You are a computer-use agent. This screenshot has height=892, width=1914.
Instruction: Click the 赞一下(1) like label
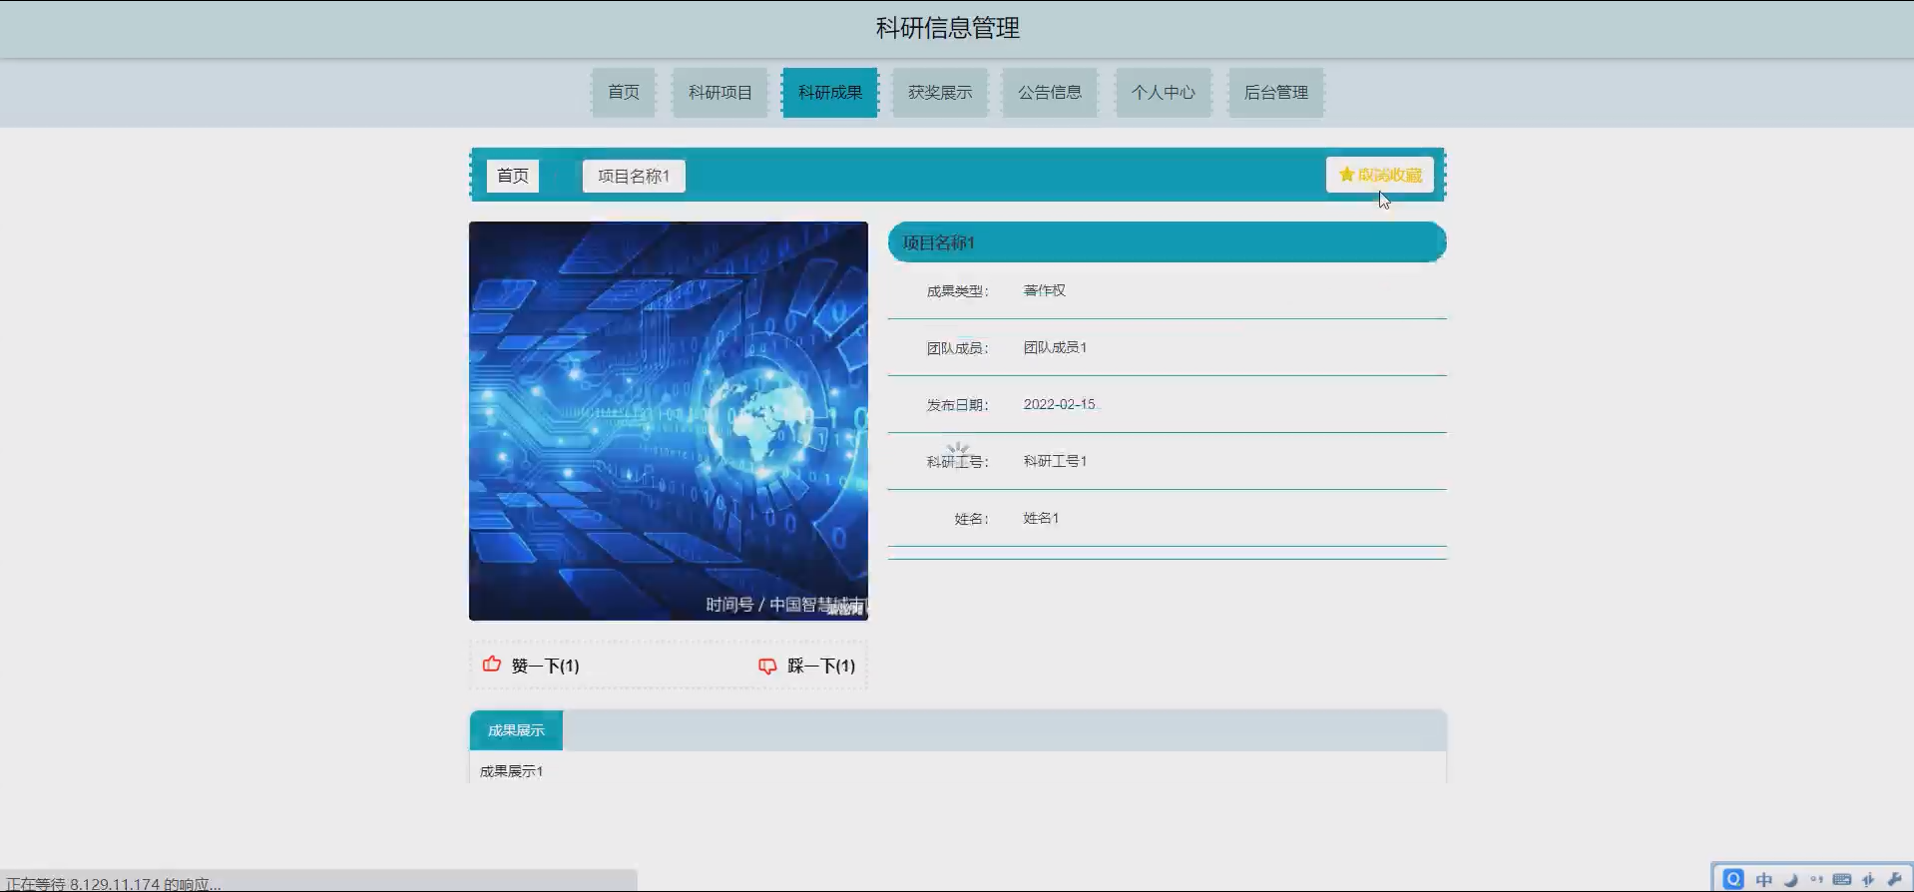point(545,666)
